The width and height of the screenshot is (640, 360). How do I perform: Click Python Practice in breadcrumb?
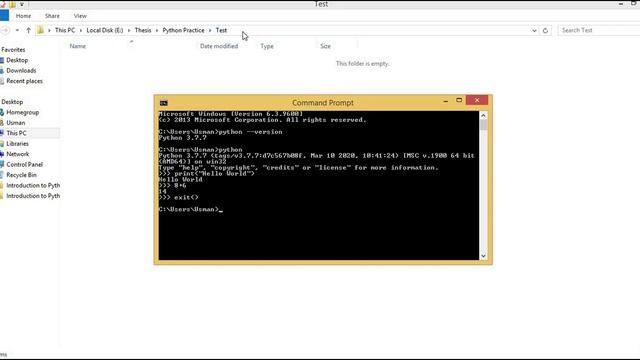click(x=183, y=30)
